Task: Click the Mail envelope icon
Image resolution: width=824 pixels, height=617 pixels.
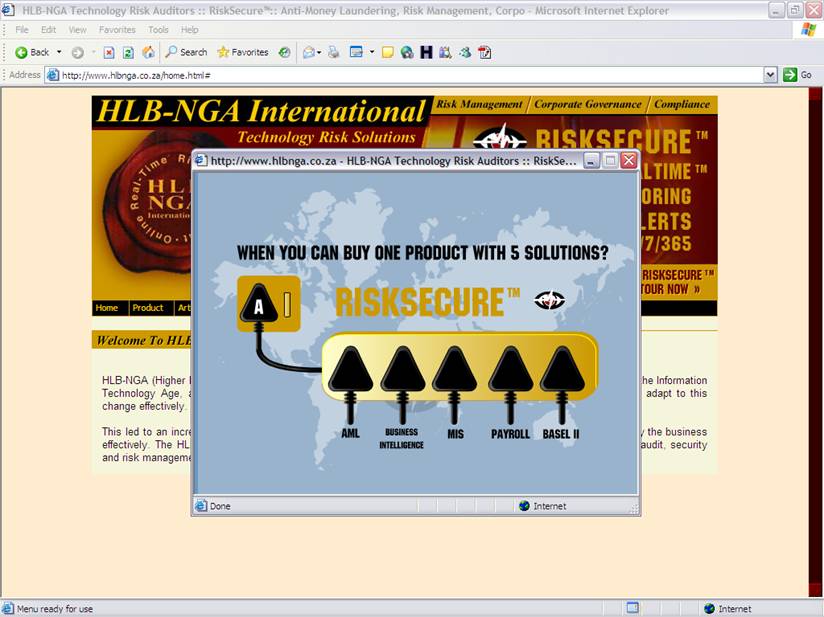Action: tap(309, 52)
